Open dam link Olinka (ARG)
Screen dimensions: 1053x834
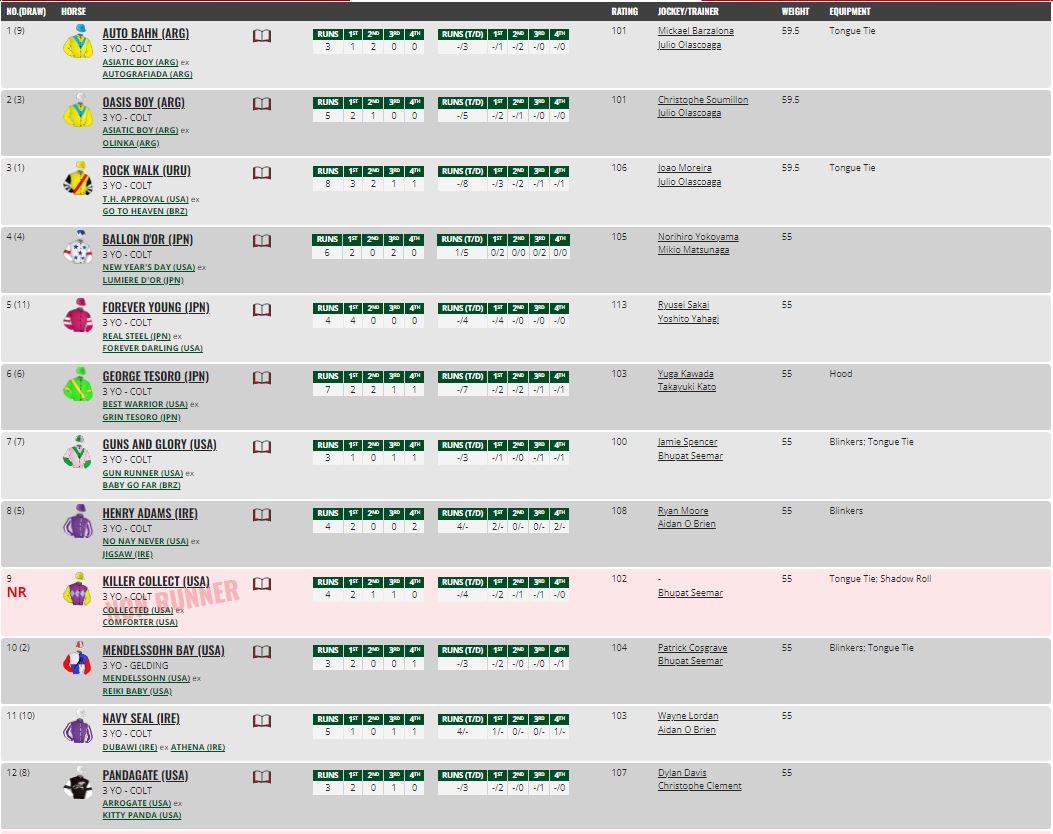click(x=130, y=143)
